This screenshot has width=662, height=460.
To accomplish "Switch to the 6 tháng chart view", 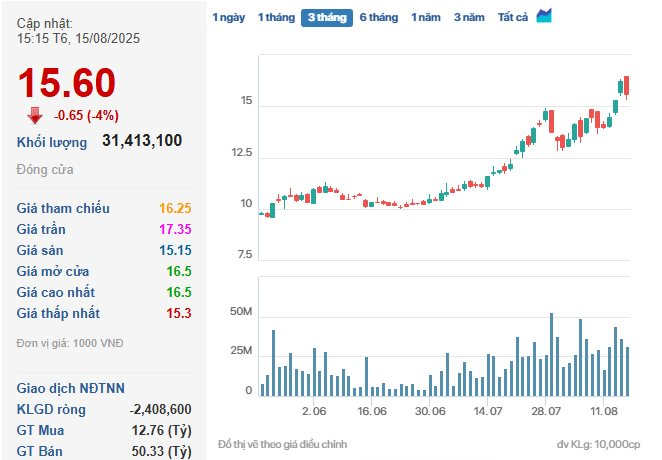I will (378, 17).
